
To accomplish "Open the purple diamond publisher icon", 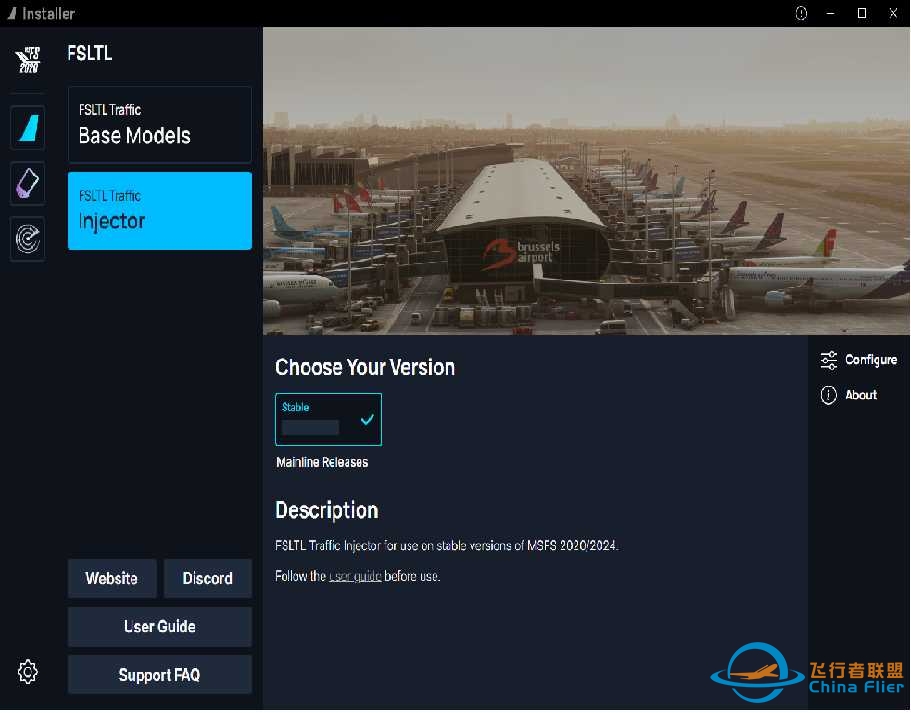I will [x=28, y=183].
